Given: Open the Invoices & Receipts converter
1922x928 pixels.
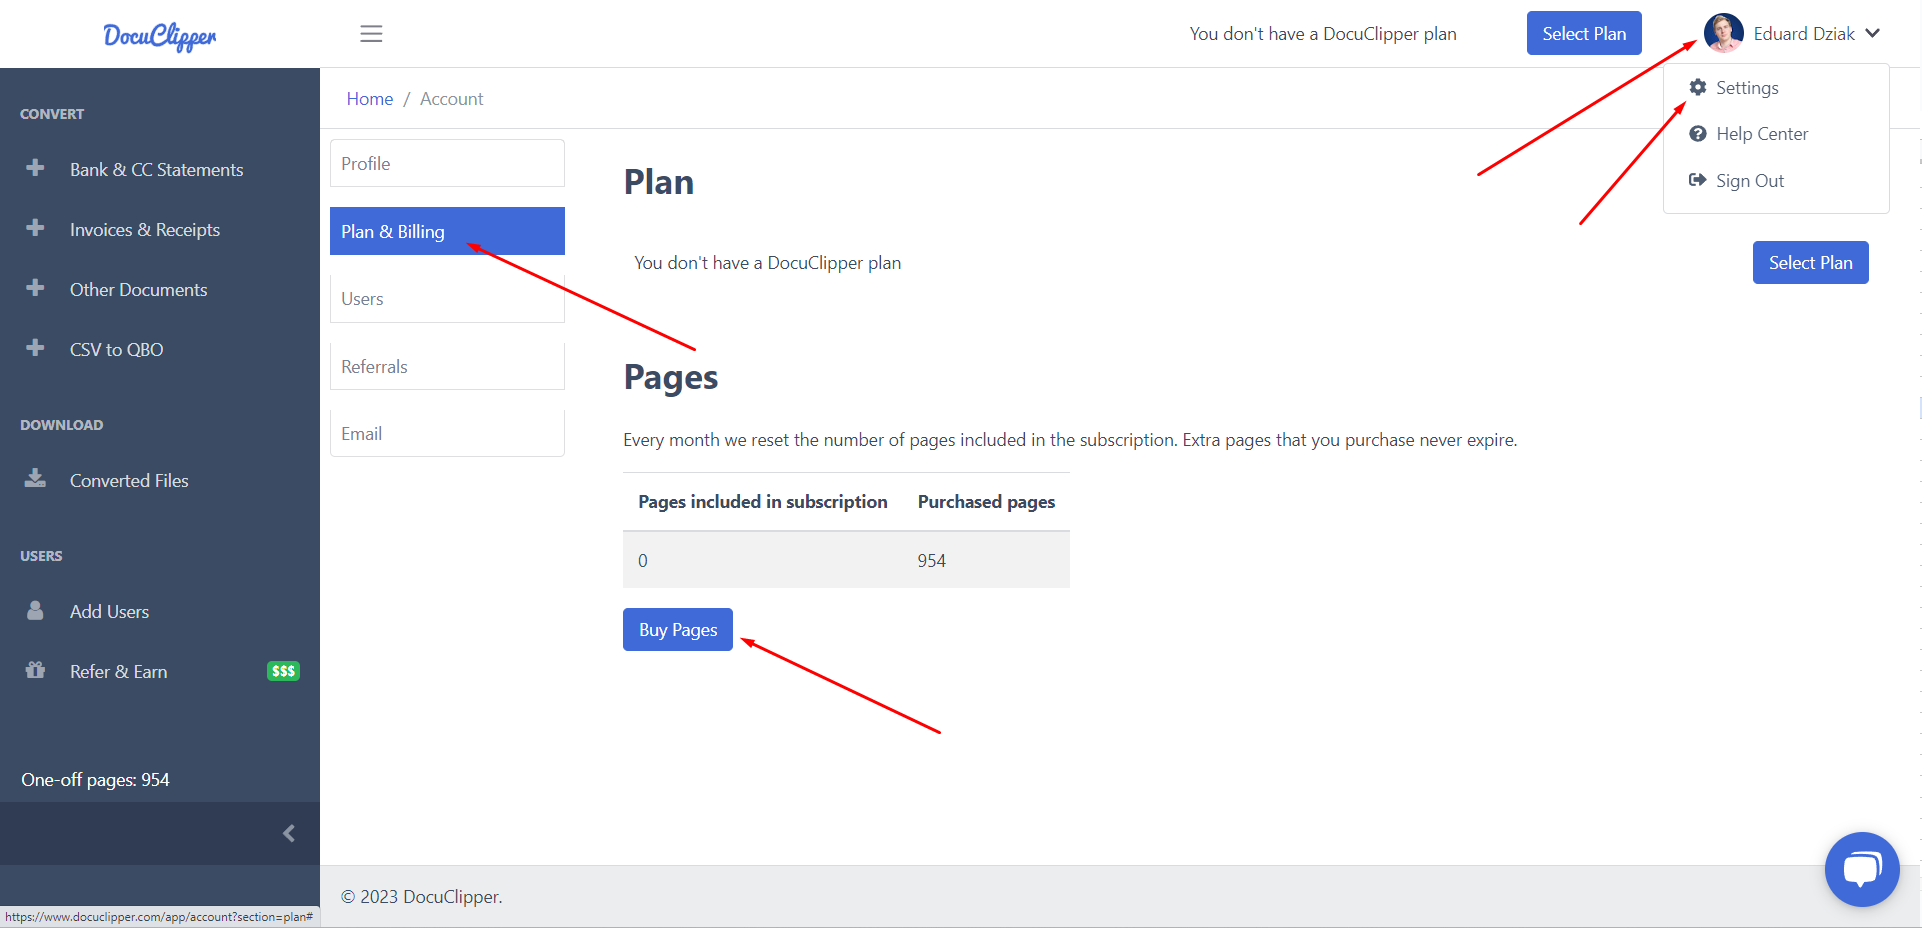Looking at the screenshot, I should [144, 229].
